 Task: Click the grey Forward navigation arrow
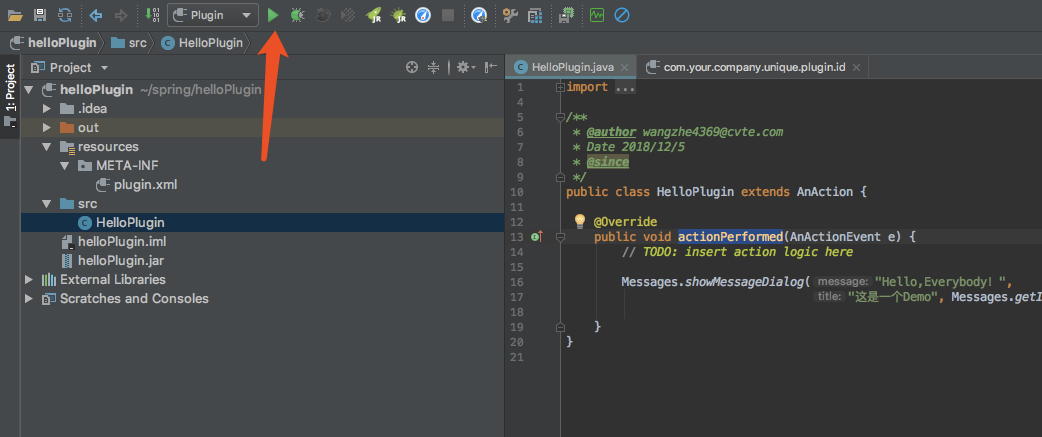pos(120,15)
